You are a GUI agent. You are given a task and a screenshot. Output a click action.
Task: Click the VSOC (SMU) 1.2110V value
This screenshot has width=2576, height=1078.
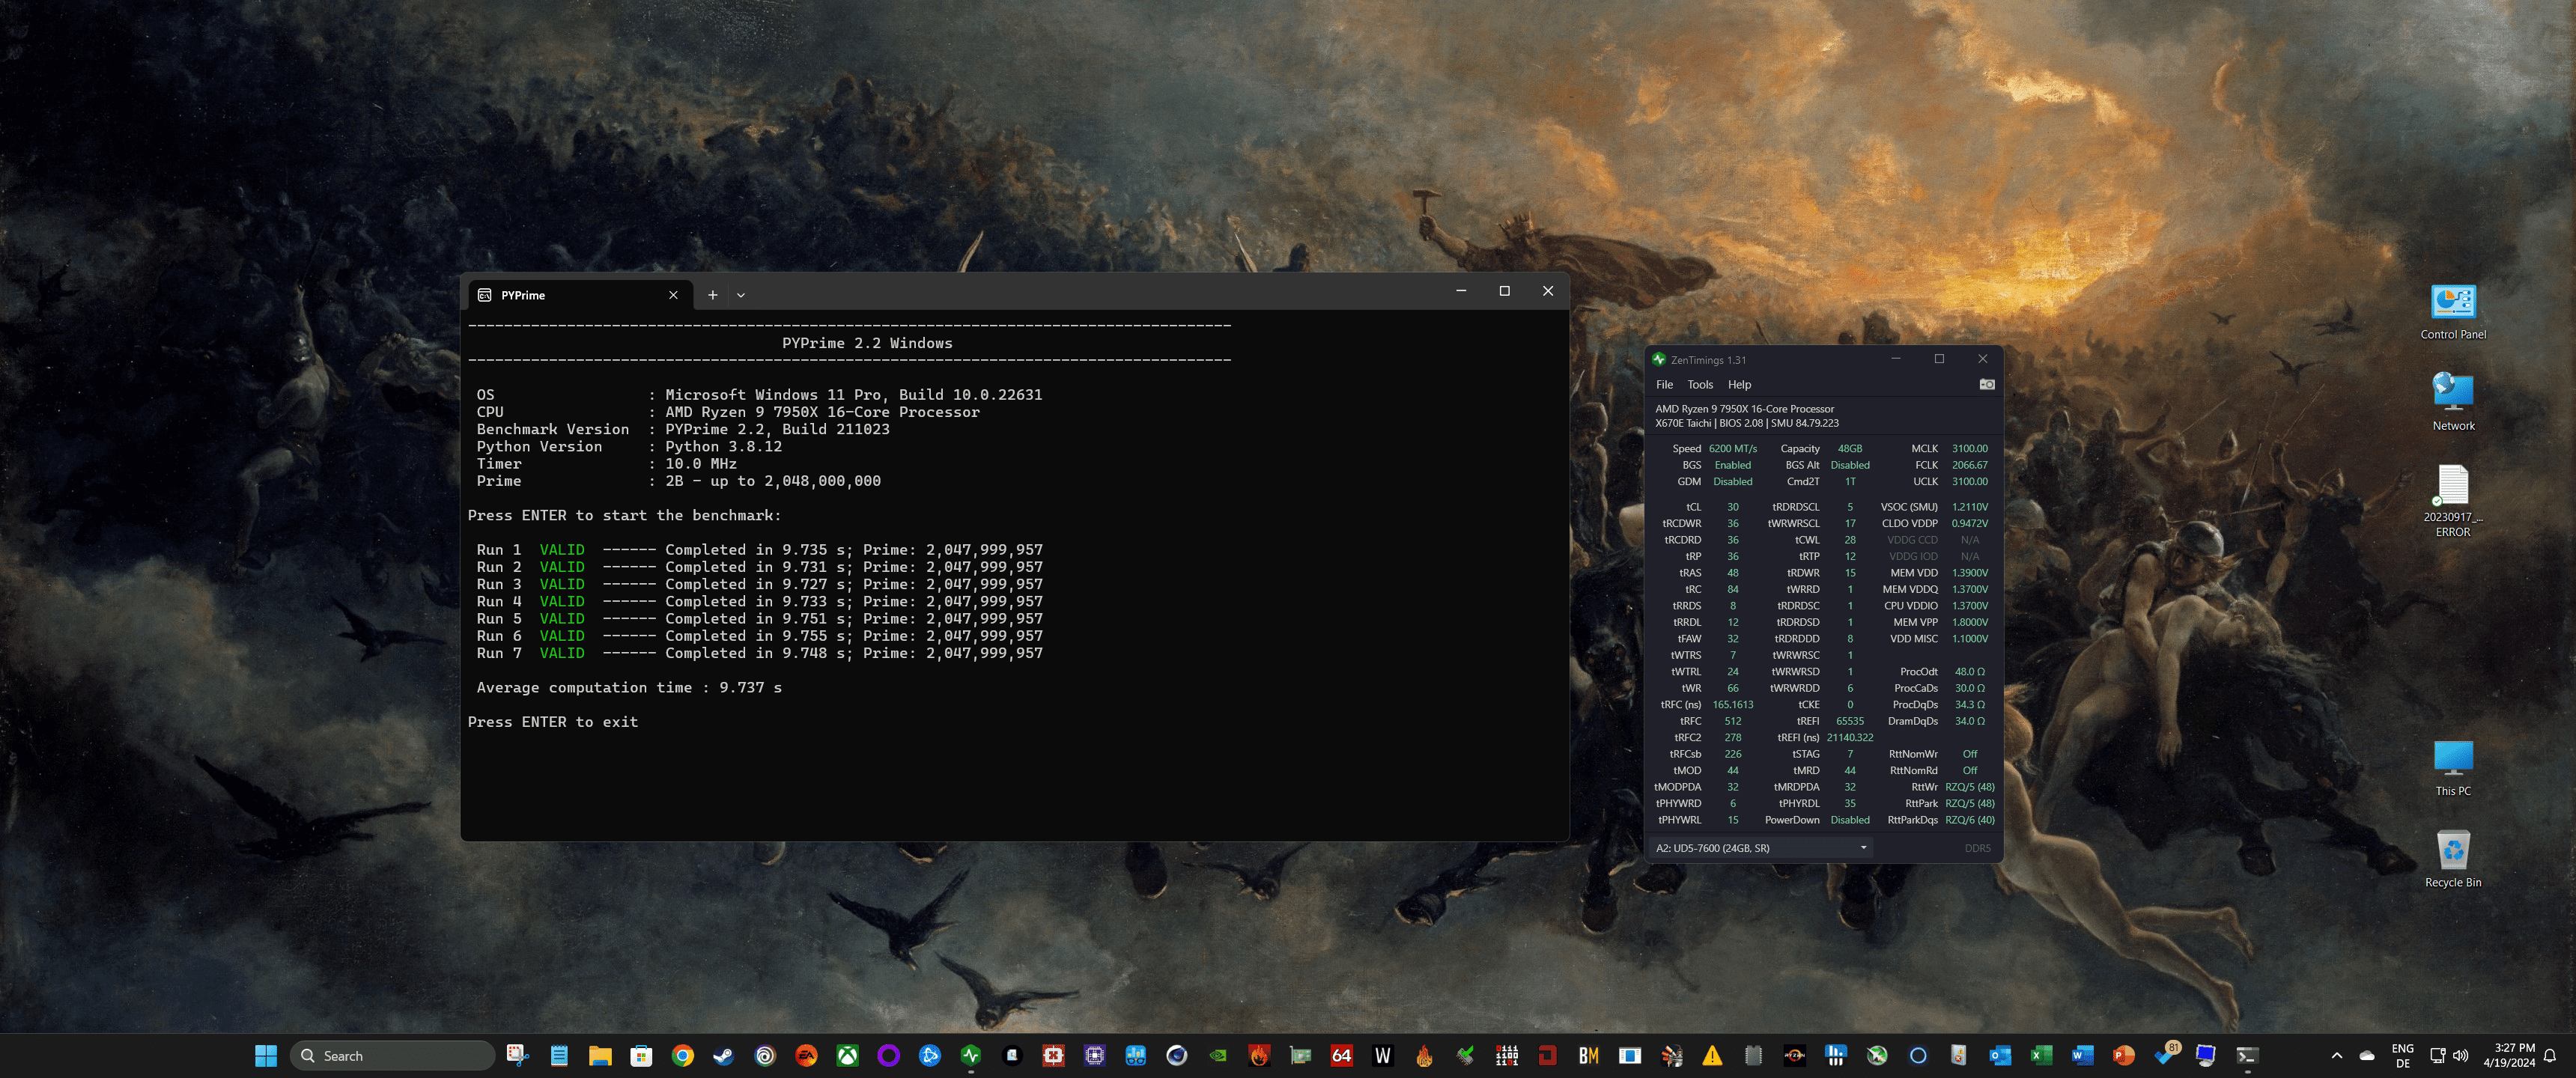[x=1969, y=507]
